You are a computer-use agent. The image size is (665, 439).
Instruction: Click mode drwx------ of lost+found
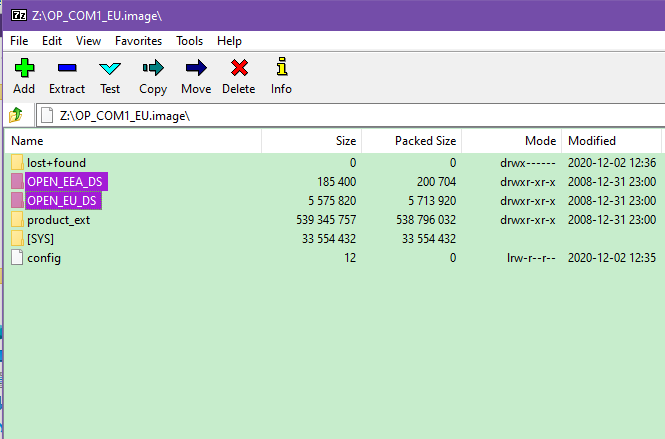click(x=528, y=163)
